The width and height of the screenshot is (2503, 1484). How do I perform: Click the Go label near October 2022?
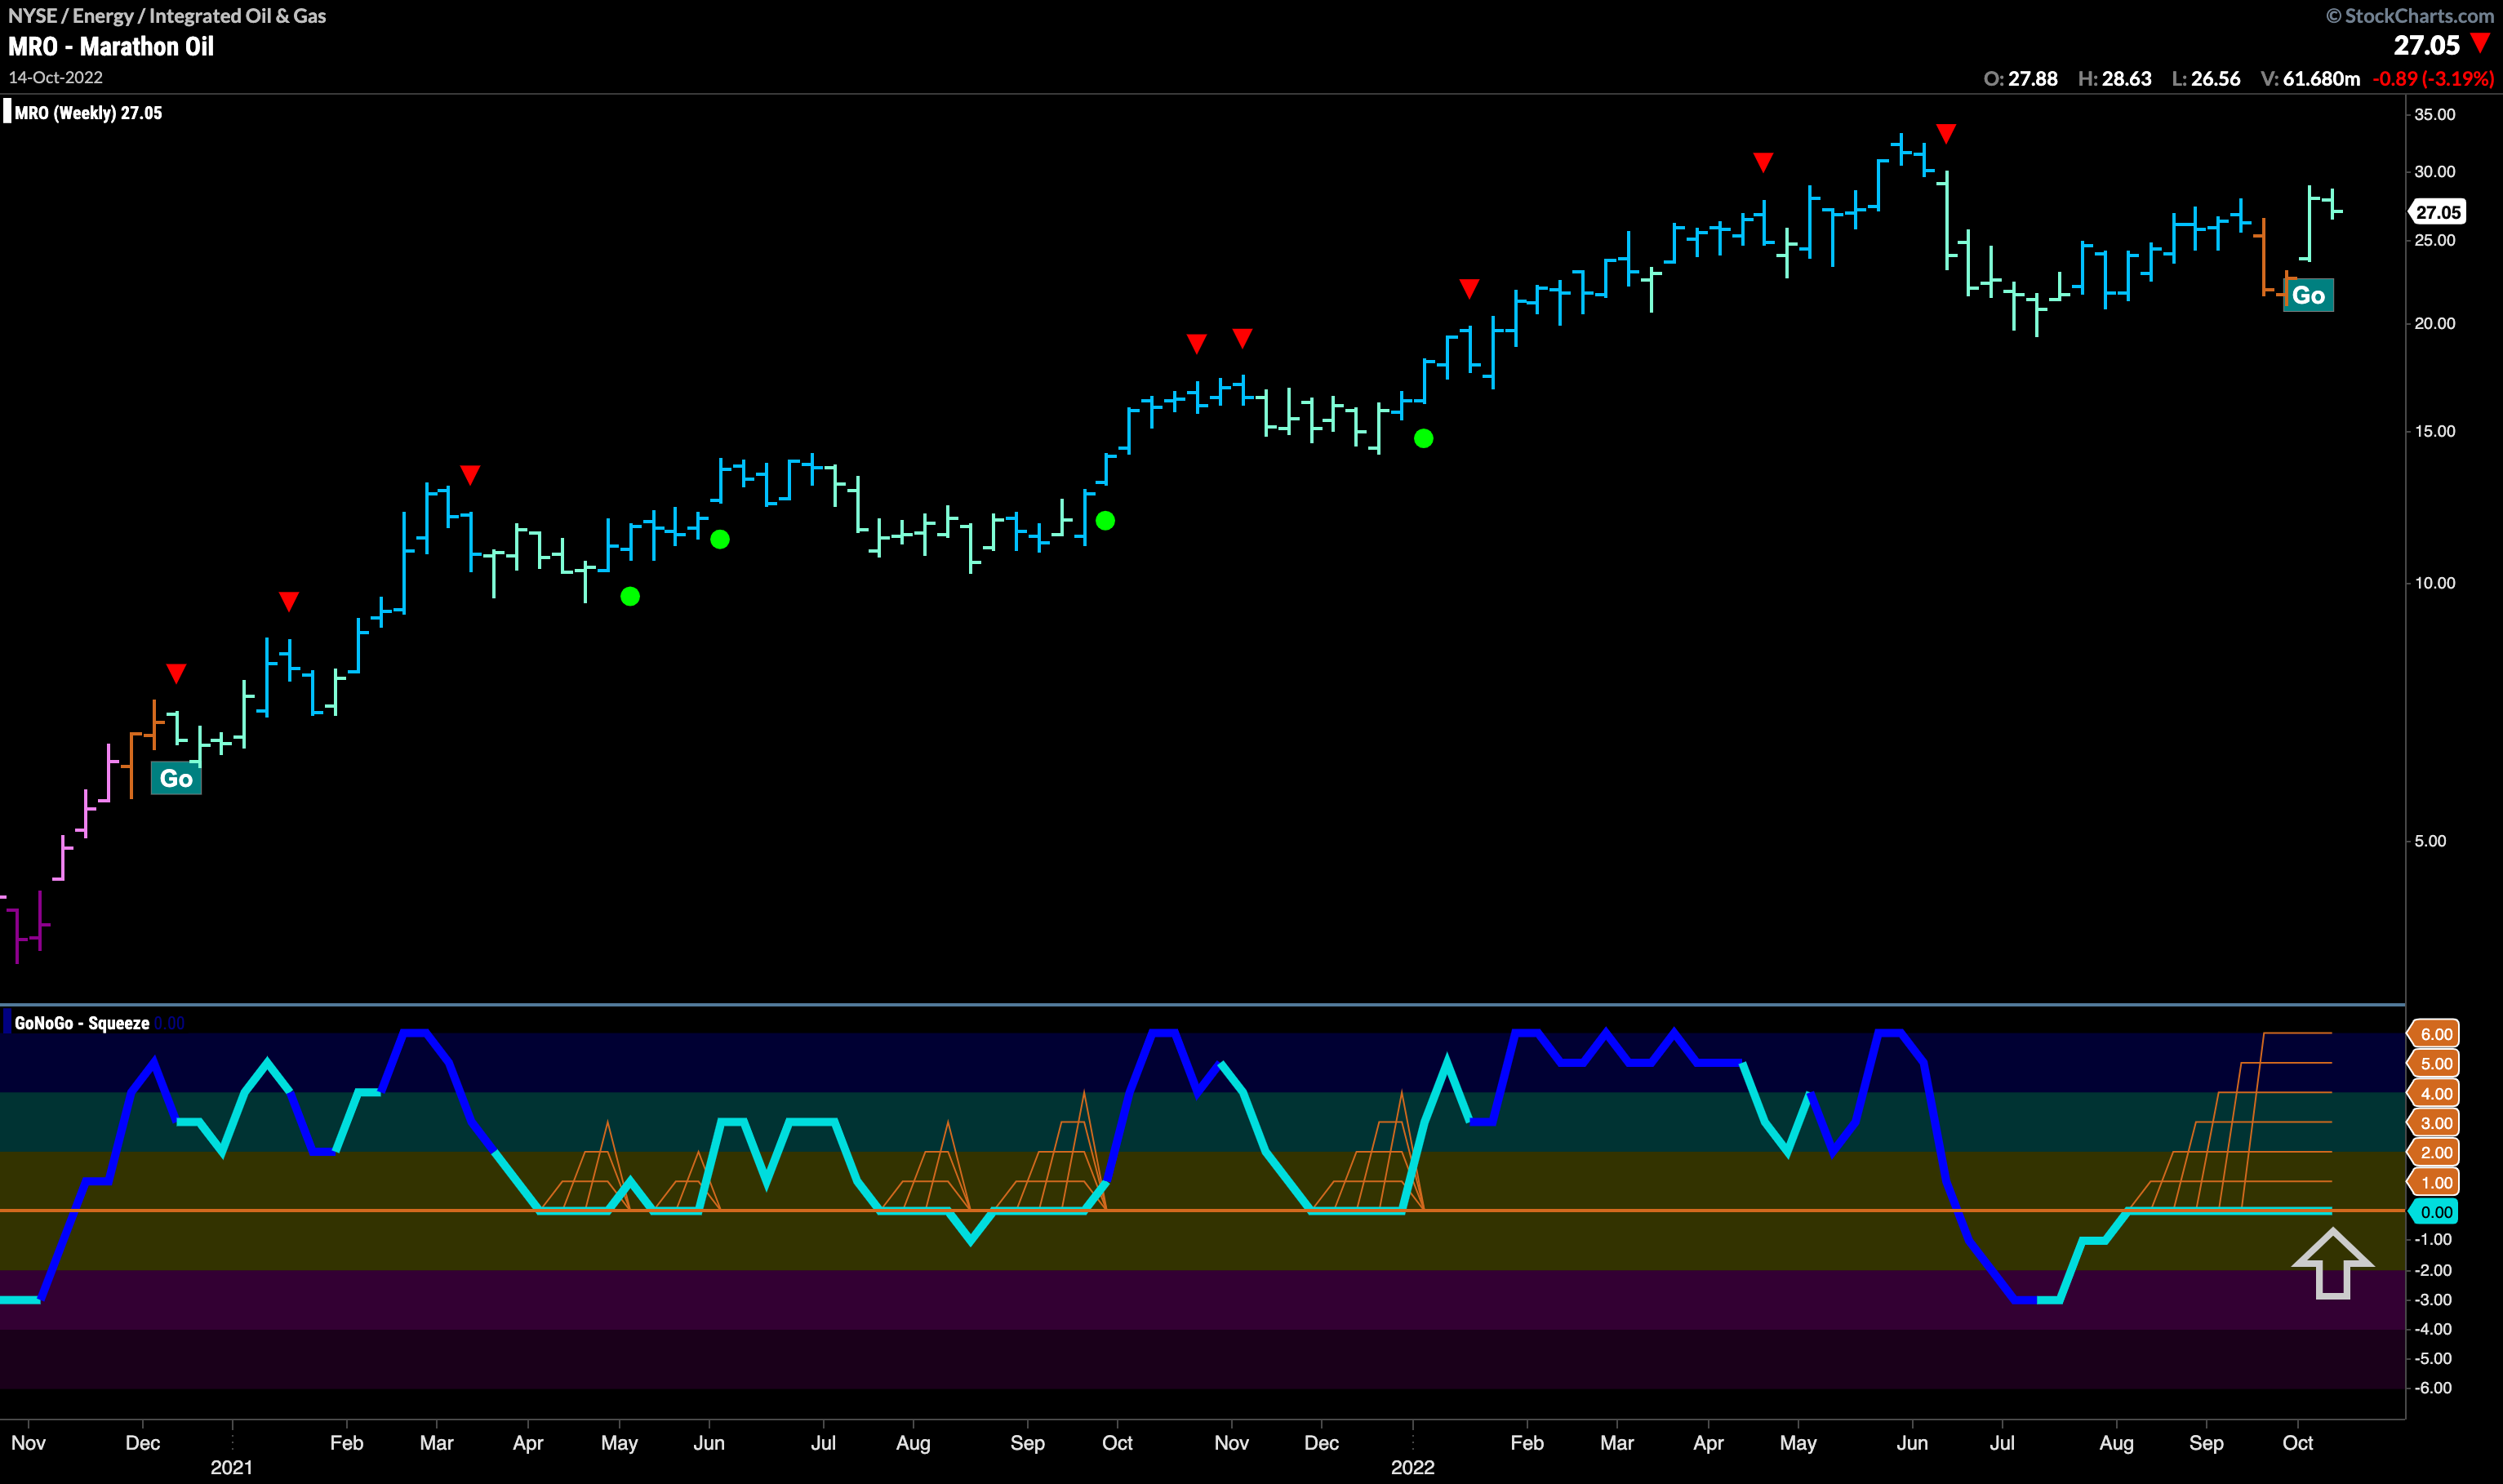click(x=2308, y=295)
